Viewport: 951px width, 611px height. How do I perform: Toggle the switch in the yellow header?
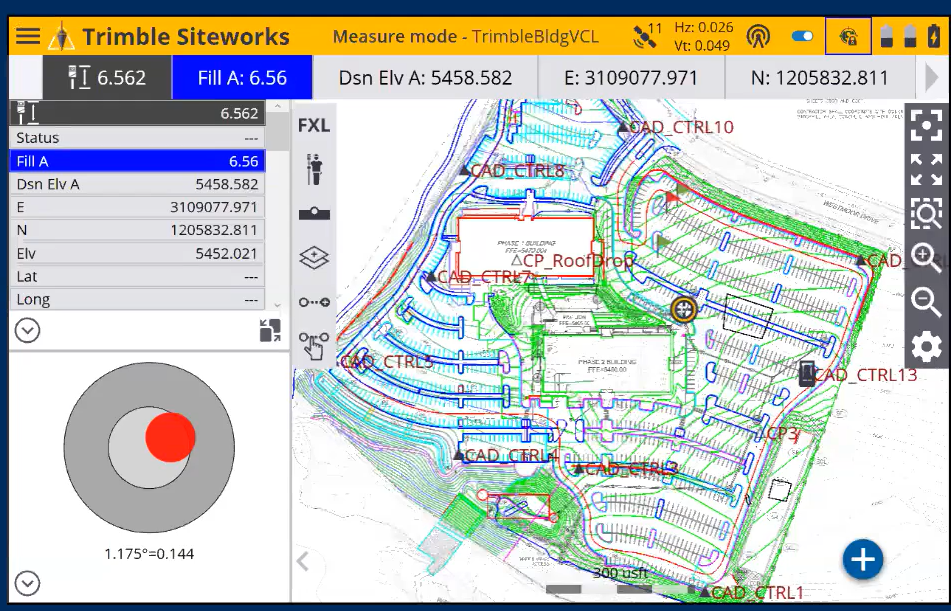click(802, 36)
